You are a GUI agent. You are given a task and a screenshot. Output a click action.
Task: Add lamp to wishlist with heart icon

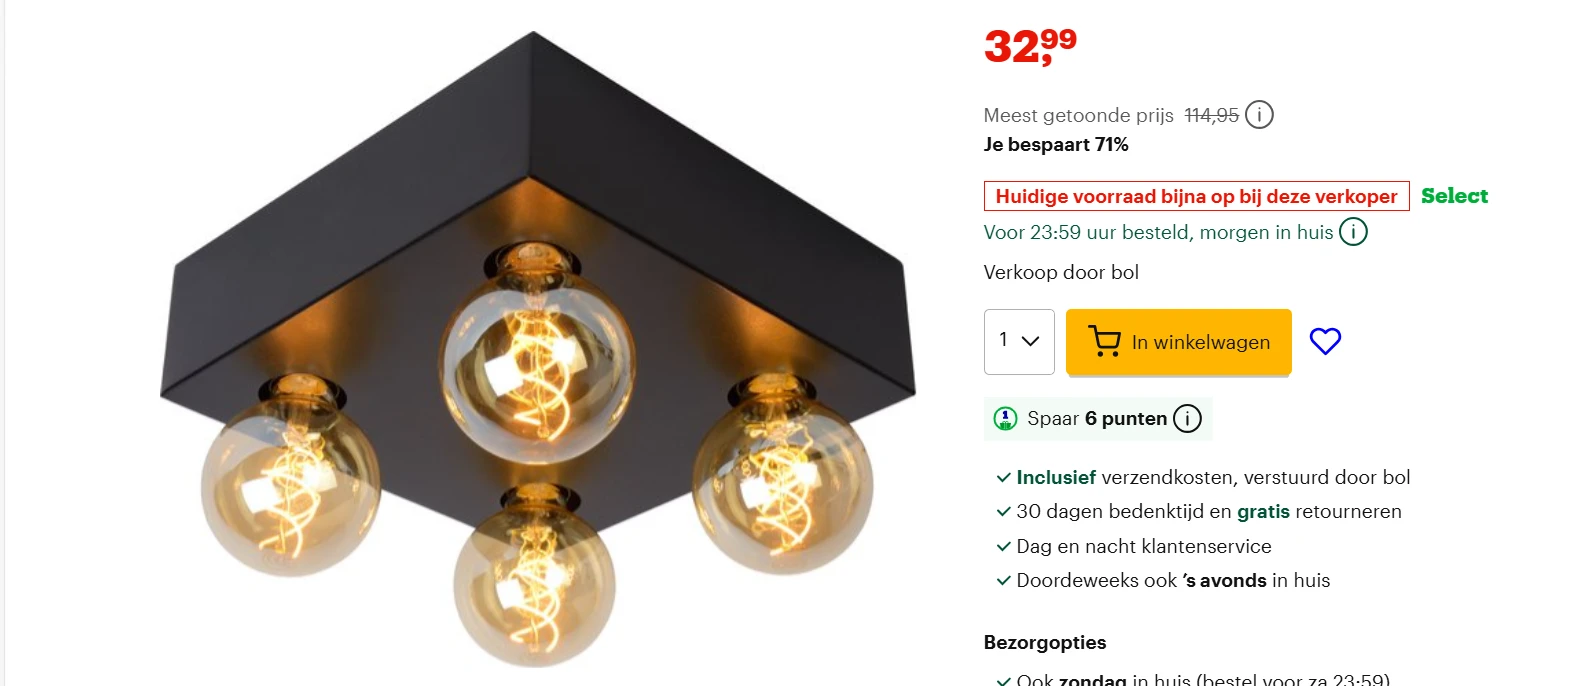1325,342
